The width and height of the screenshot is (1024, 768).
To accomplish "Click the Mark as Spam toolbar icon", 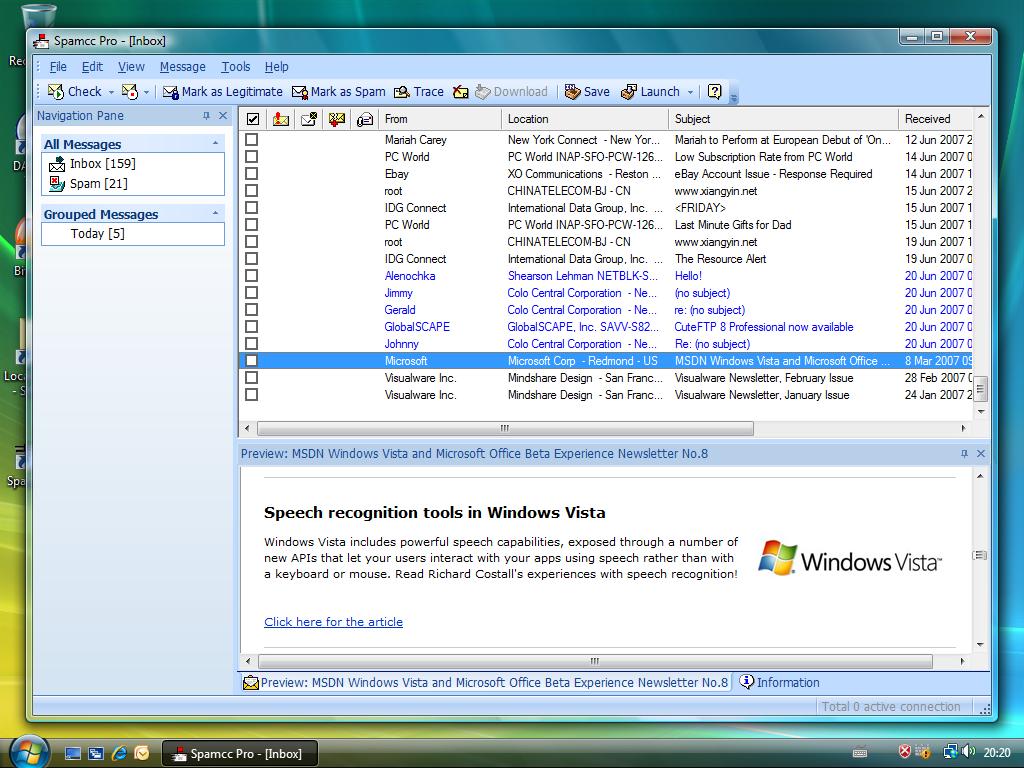I will (300, 92).
